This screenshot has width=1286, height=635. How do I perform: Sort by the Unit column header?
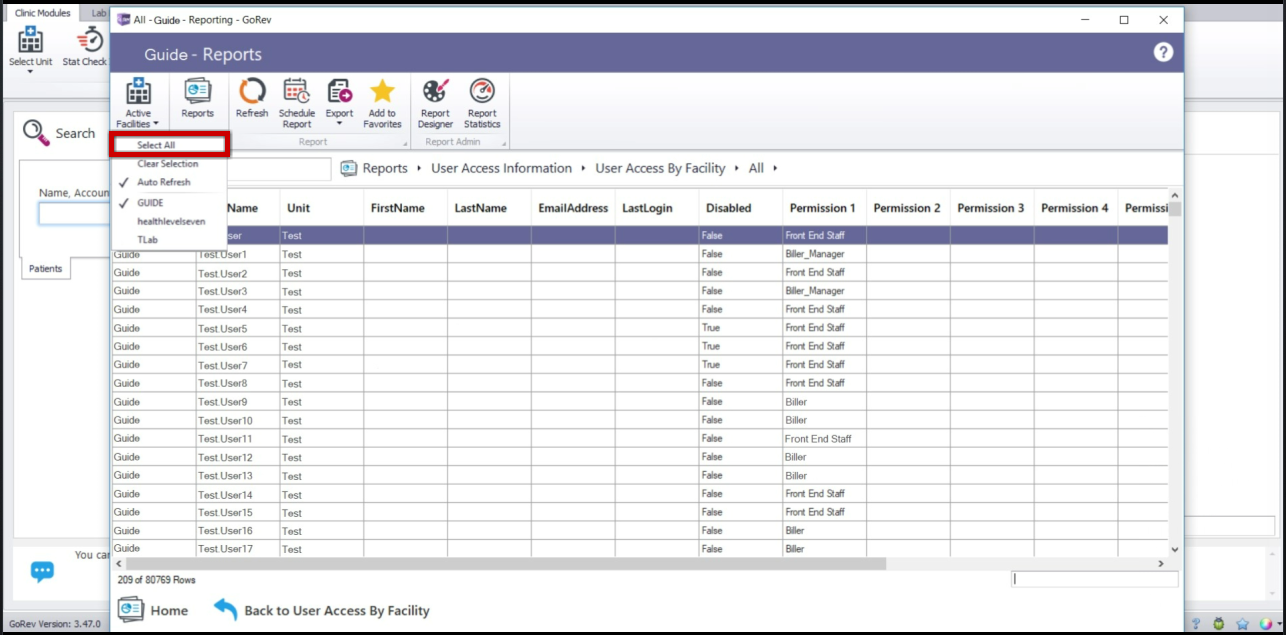(x=321, y=208)
